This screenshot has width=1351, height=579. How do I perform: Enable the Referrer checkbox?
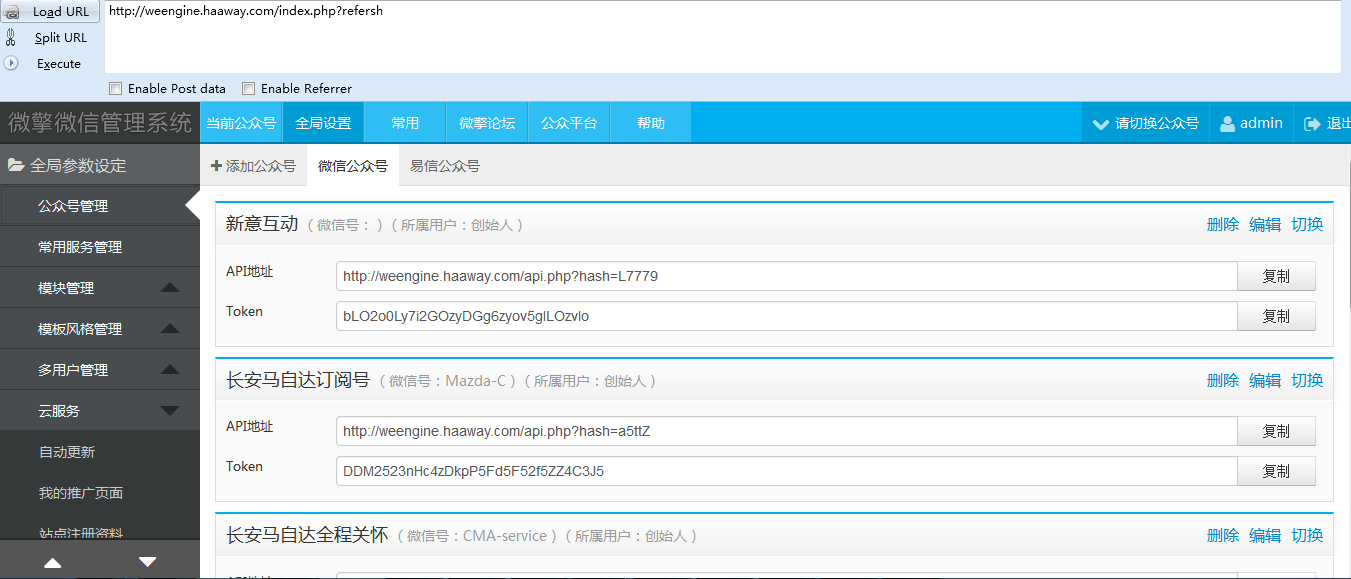pyautogui.click(x=249, y=88)
